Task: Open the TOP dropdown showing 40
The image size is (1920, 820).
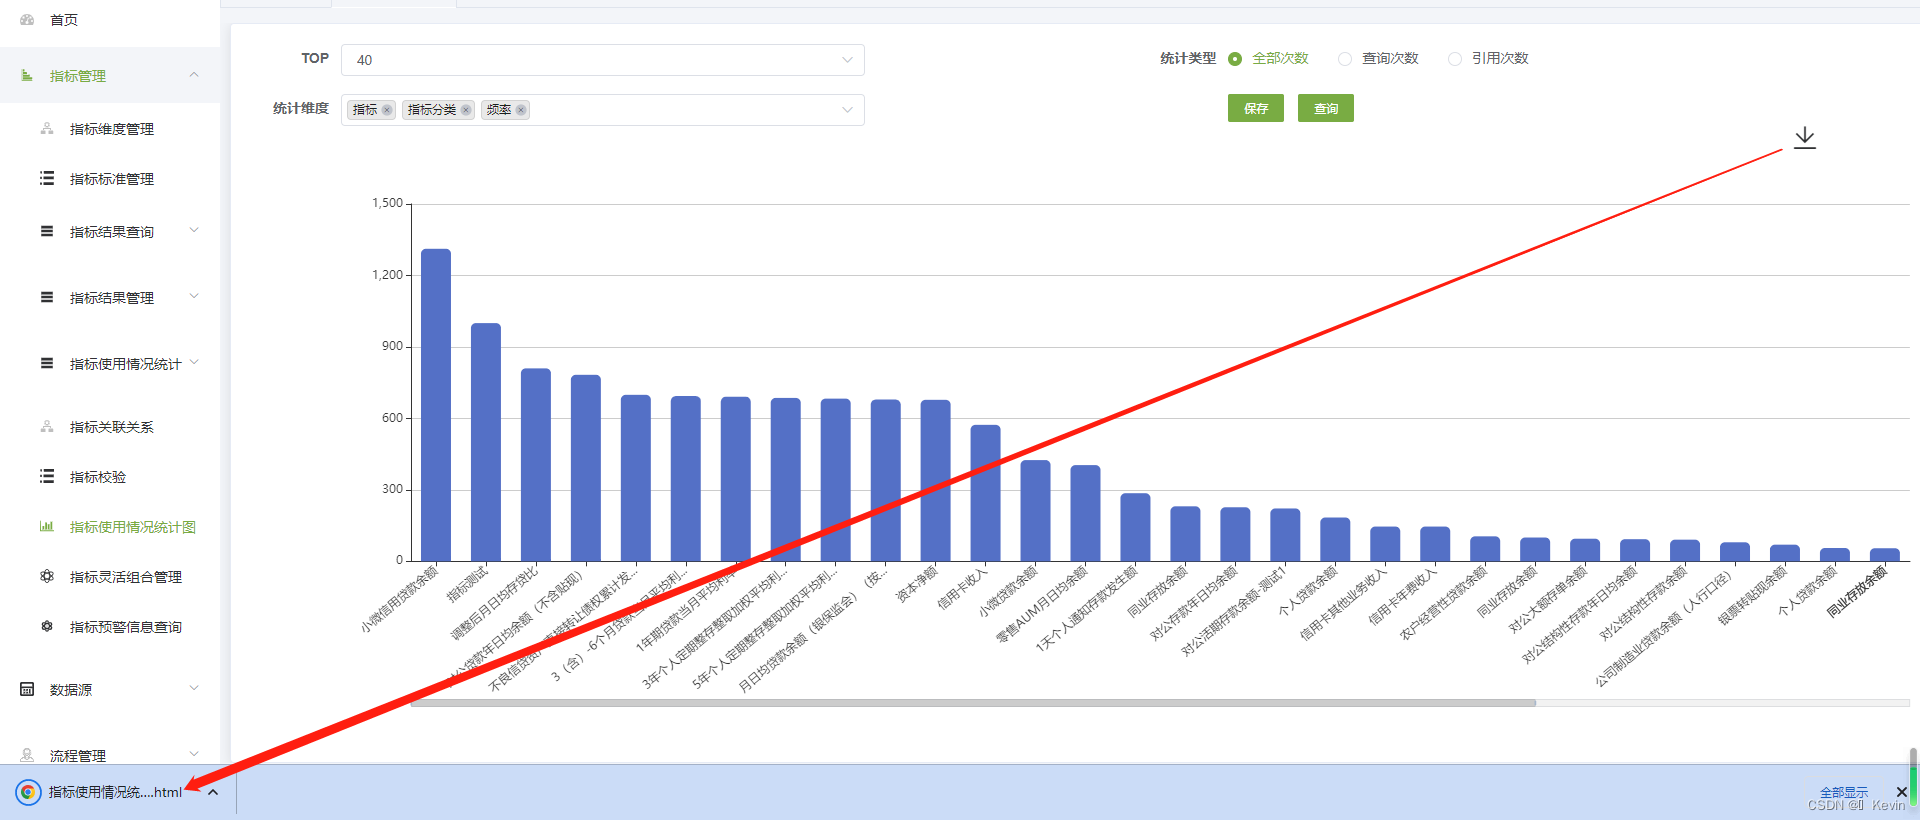Action: pyautogui.click(x=603, y=60)
